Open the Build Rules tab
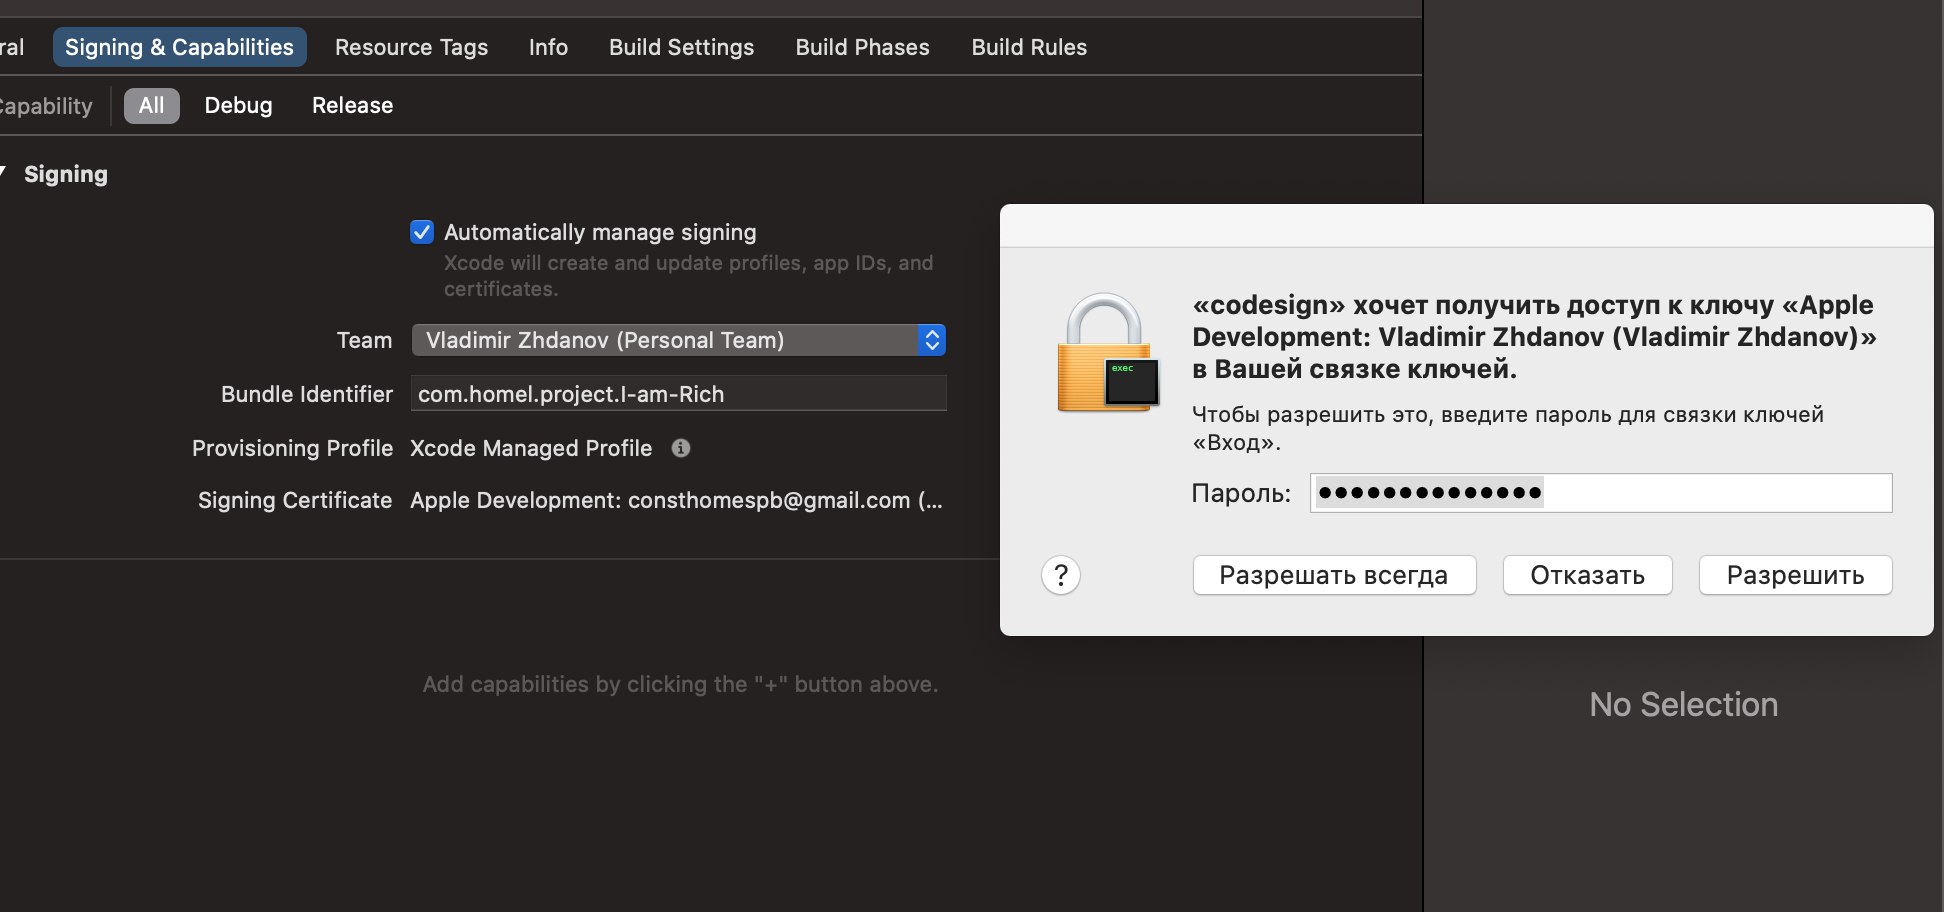The width and height of the screenshot is (1944, 912). point(1029,47)
